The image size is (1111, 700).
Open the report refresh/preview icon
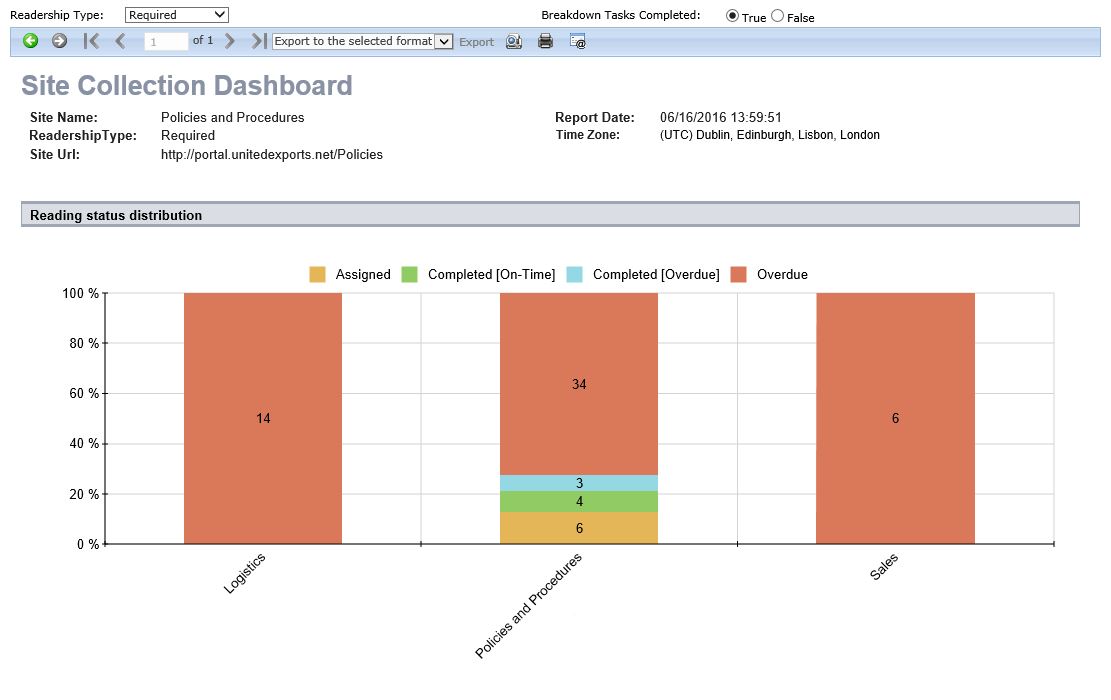click(513, 42)
